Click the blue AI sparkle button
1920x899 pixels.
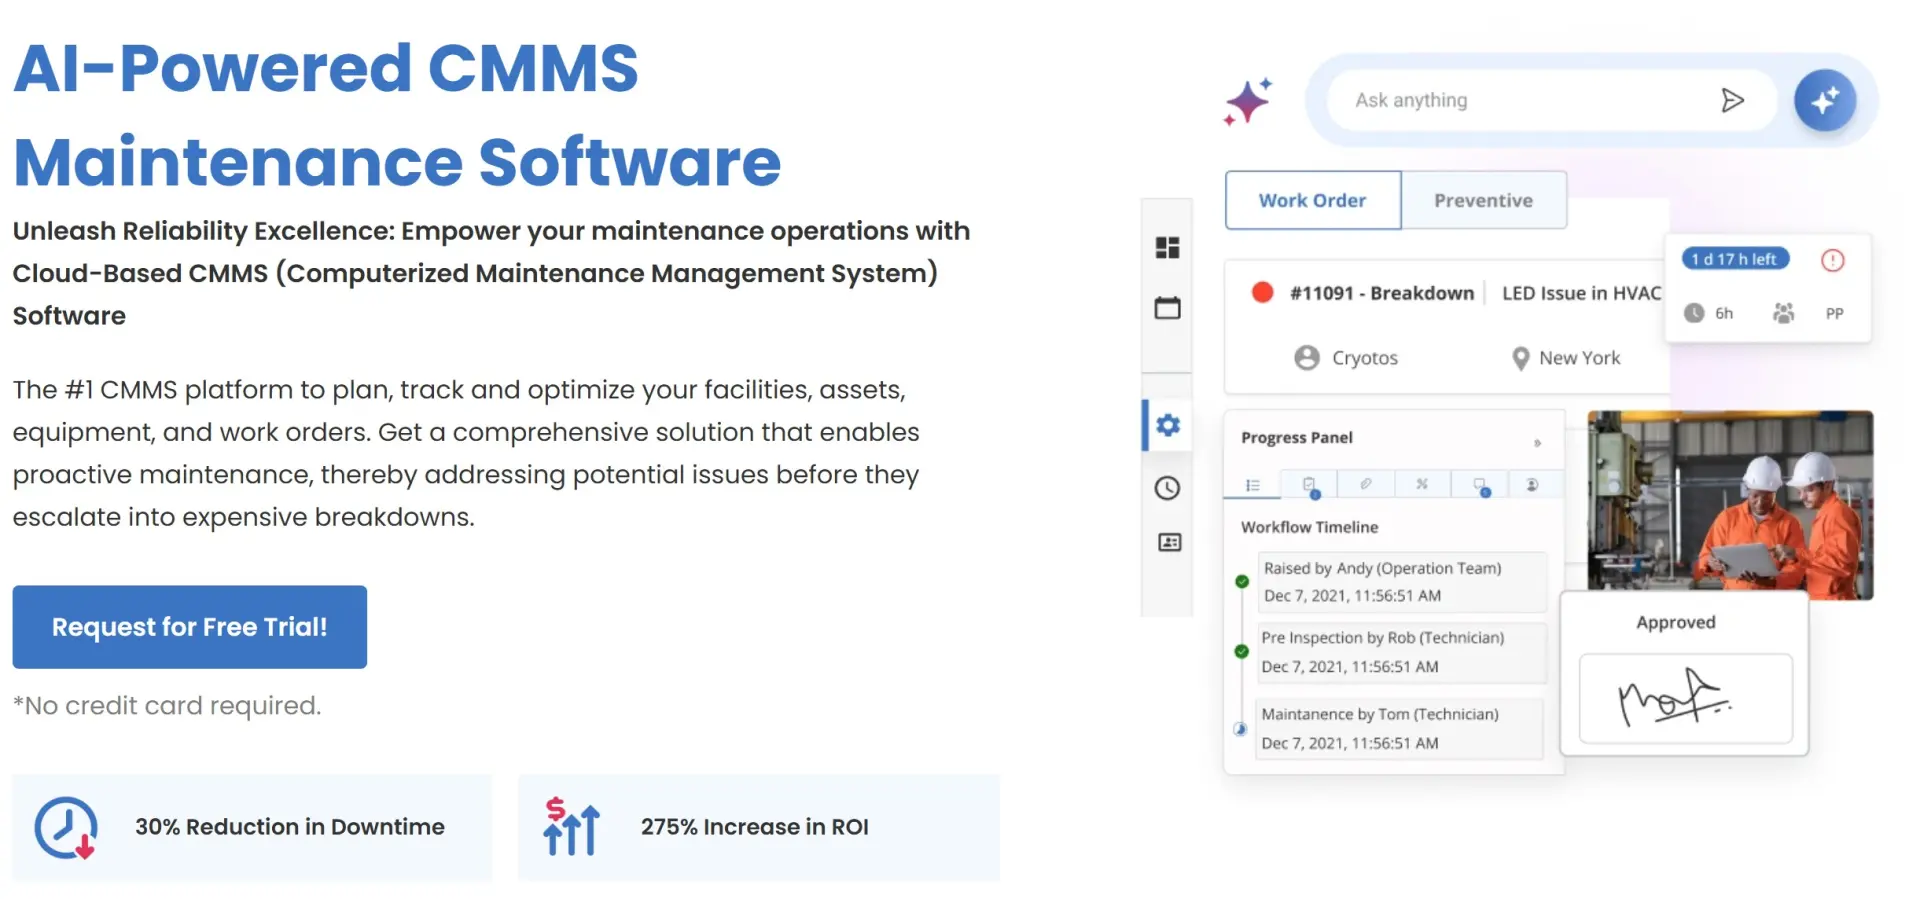[x=1824, y=100]
